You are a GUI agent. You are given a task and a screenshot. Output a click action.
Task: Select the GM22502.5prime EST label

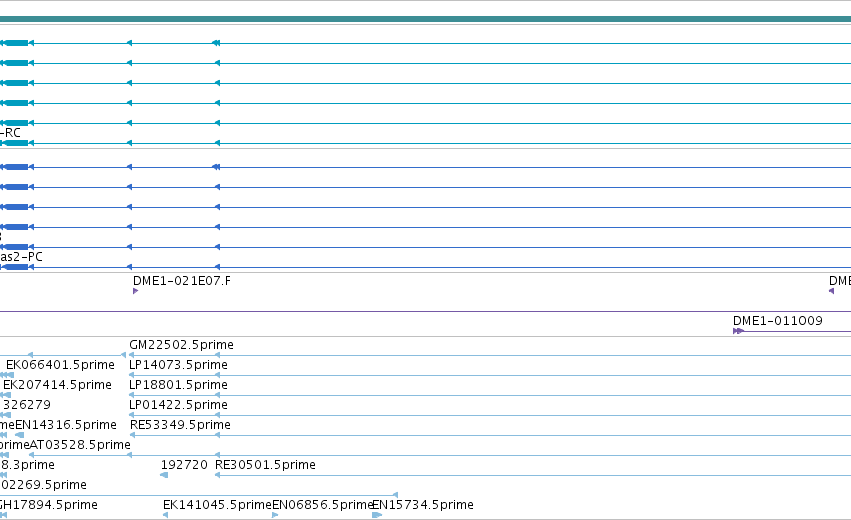coord(181,345)
